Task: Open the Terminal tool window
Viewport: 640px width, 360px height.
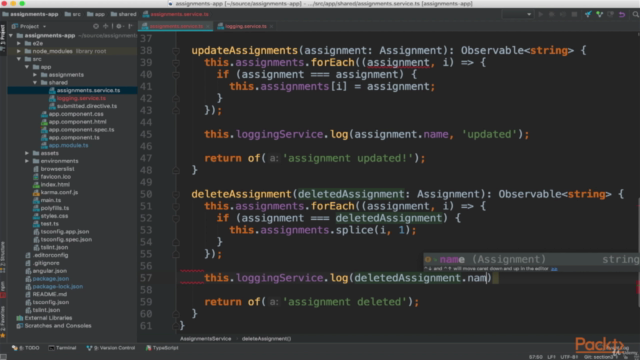Action: [62, 348]
